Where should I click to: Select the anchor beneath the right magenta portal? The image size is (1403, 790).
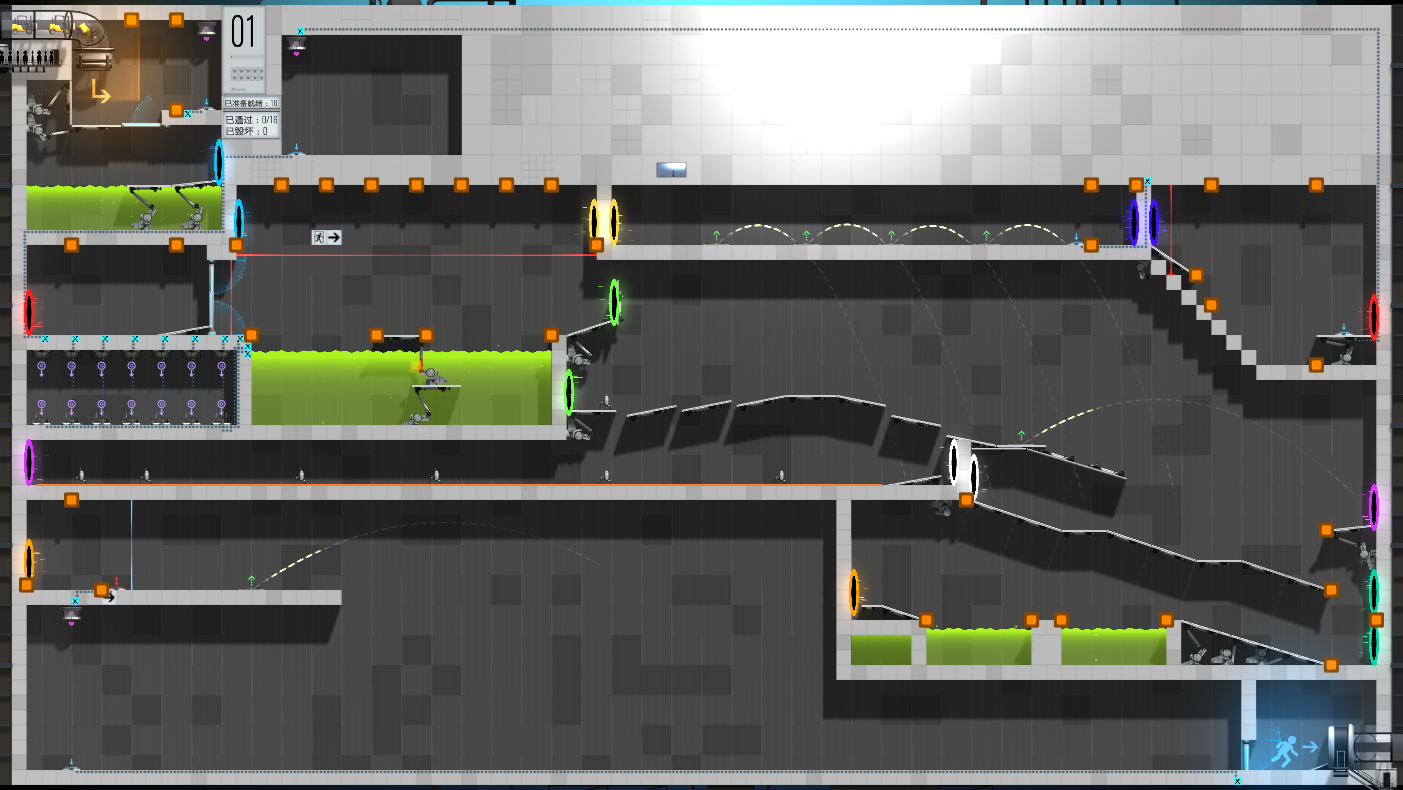[x=1326, y=530]
